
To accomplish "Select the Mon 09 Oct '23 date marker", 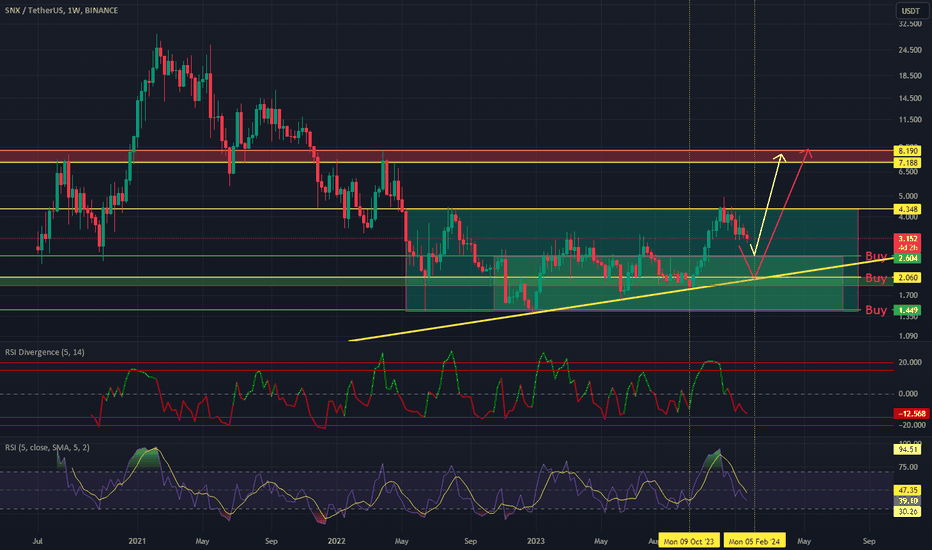I will (x=689, y=542).
